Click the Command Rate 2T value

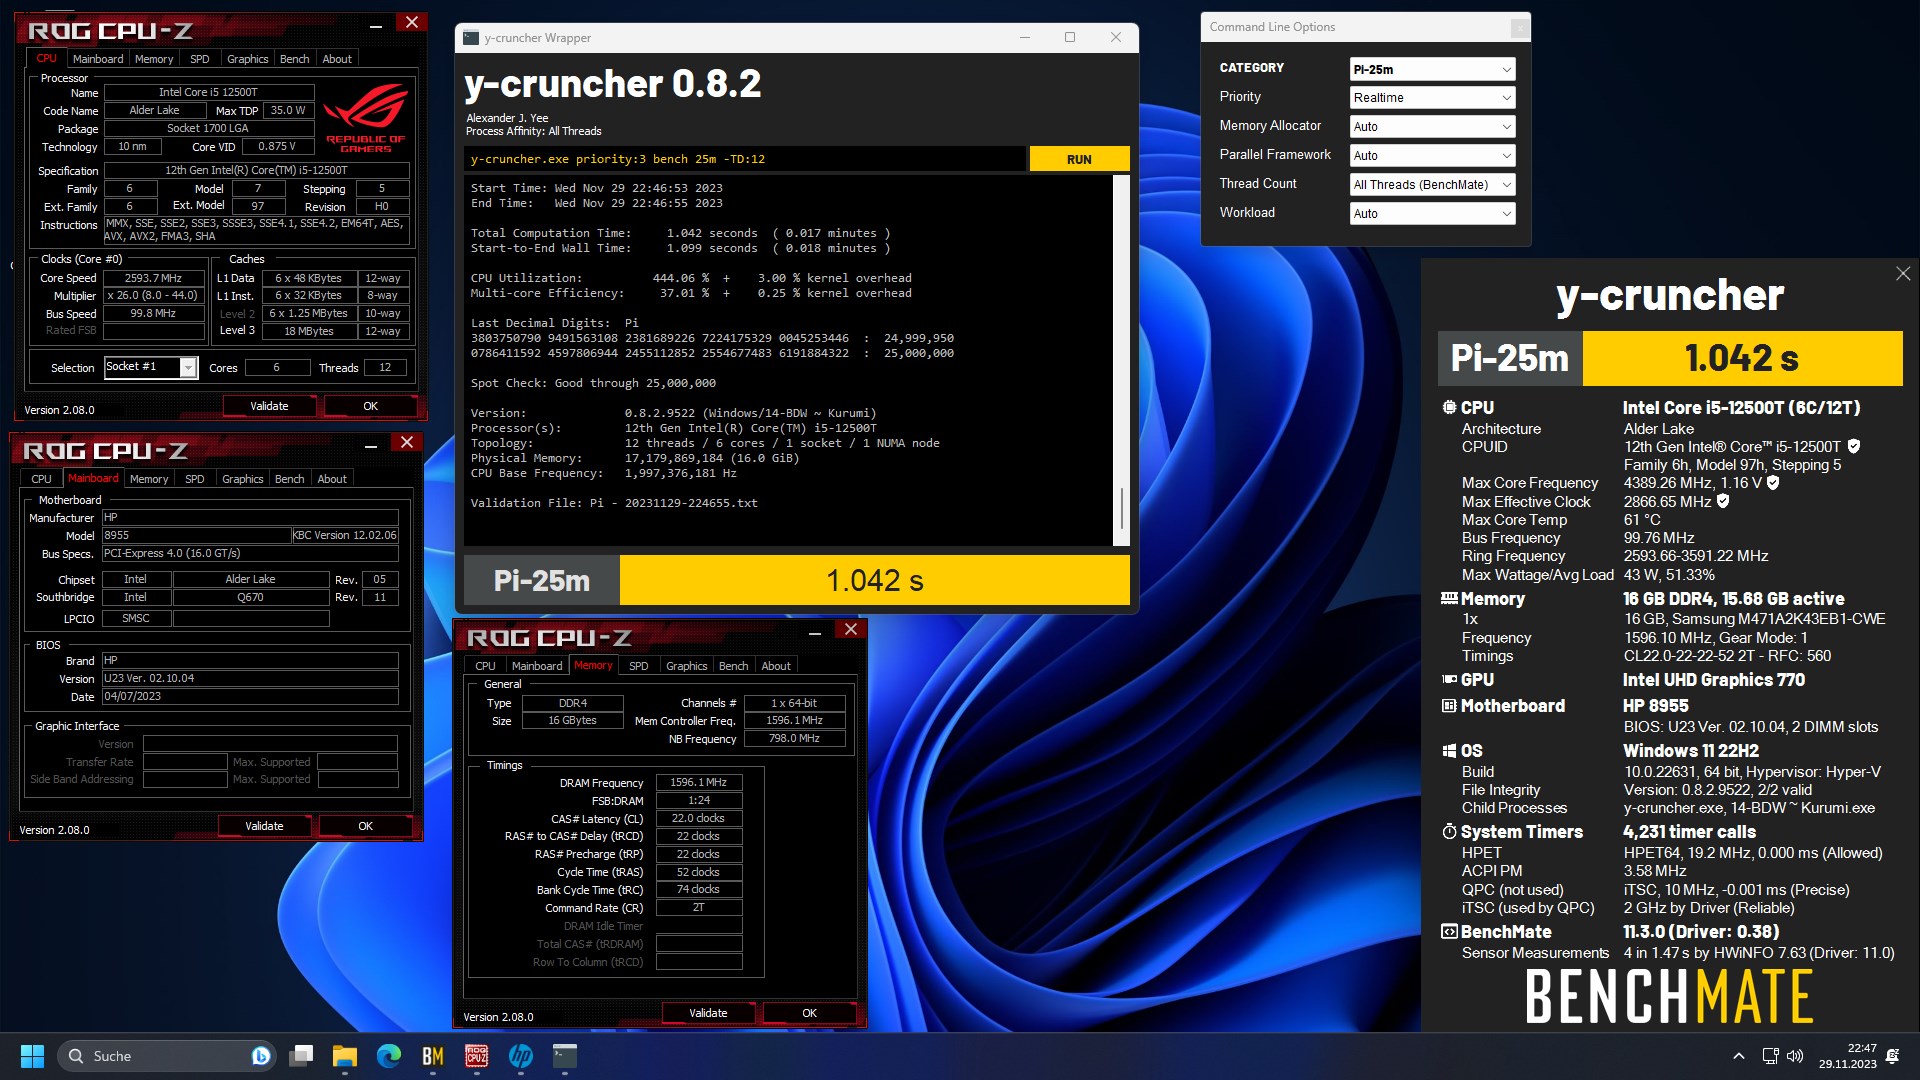pos(699,908)
